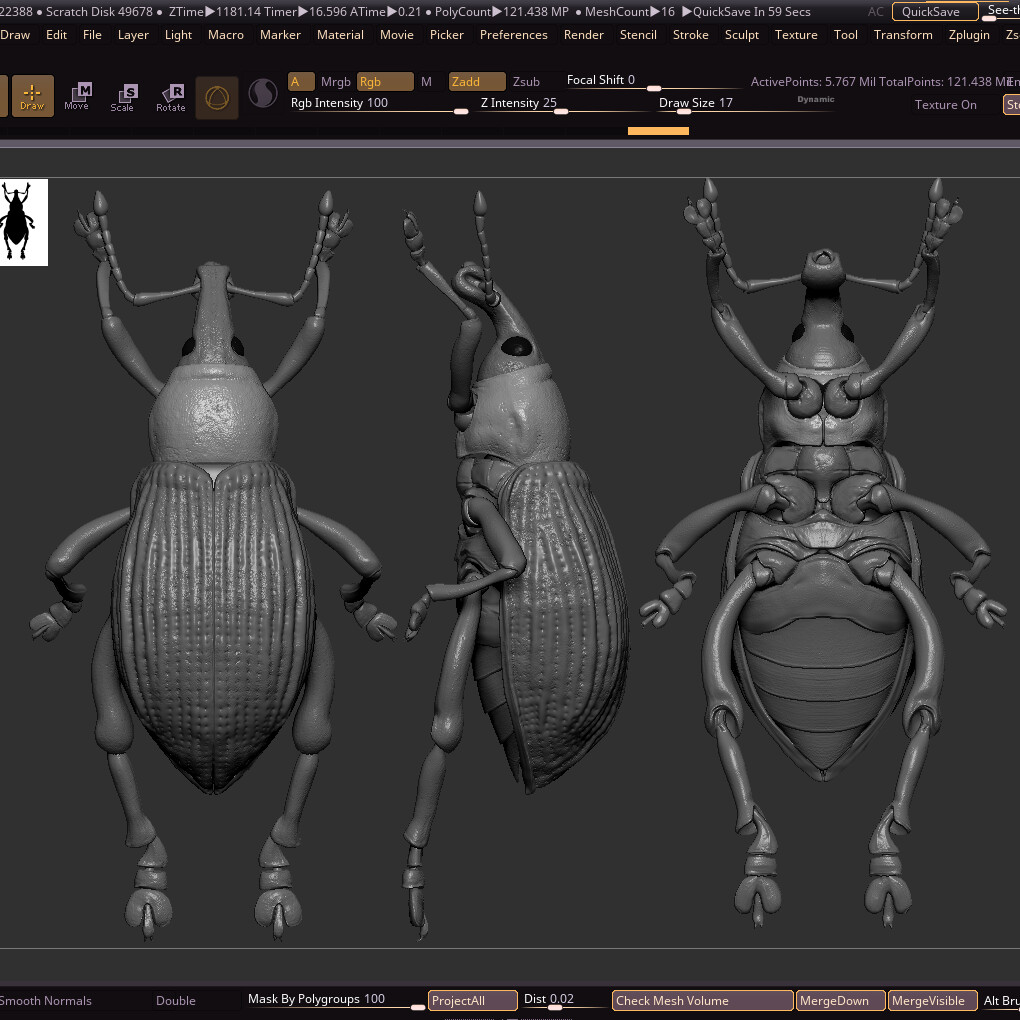Open the Zplugin menu
The height and width of the screenshot is (1020, 1020).
point(968,35)
